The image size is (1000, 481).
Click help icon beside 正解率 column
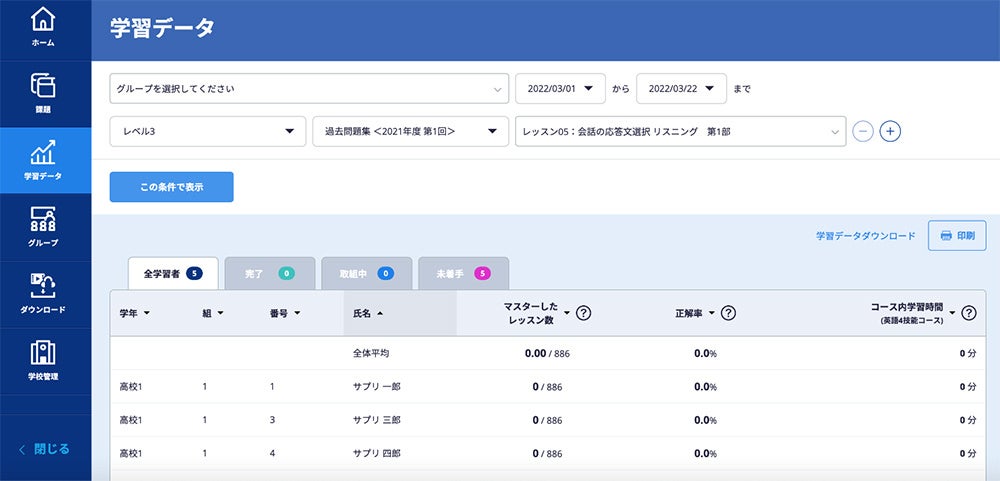pos(729,313)
